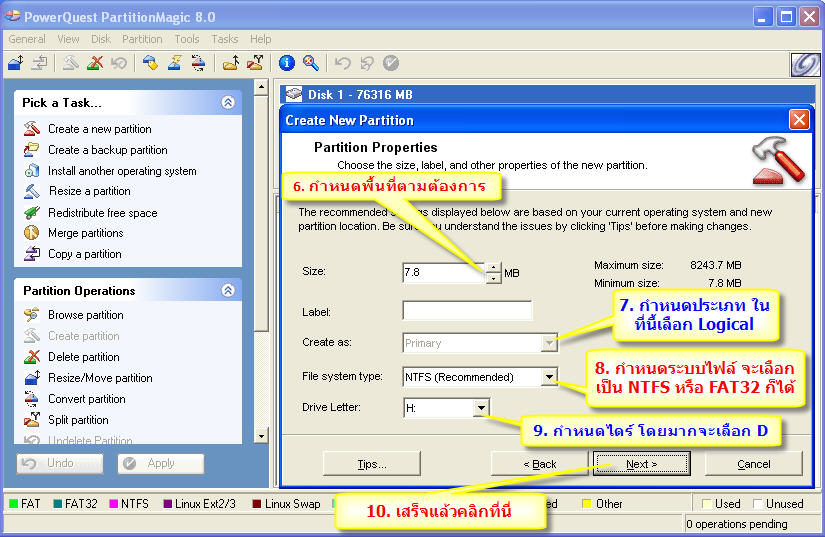Click the greyed Undo arrow in toolbar
The image size is (825, 537).
coord(343,63)
